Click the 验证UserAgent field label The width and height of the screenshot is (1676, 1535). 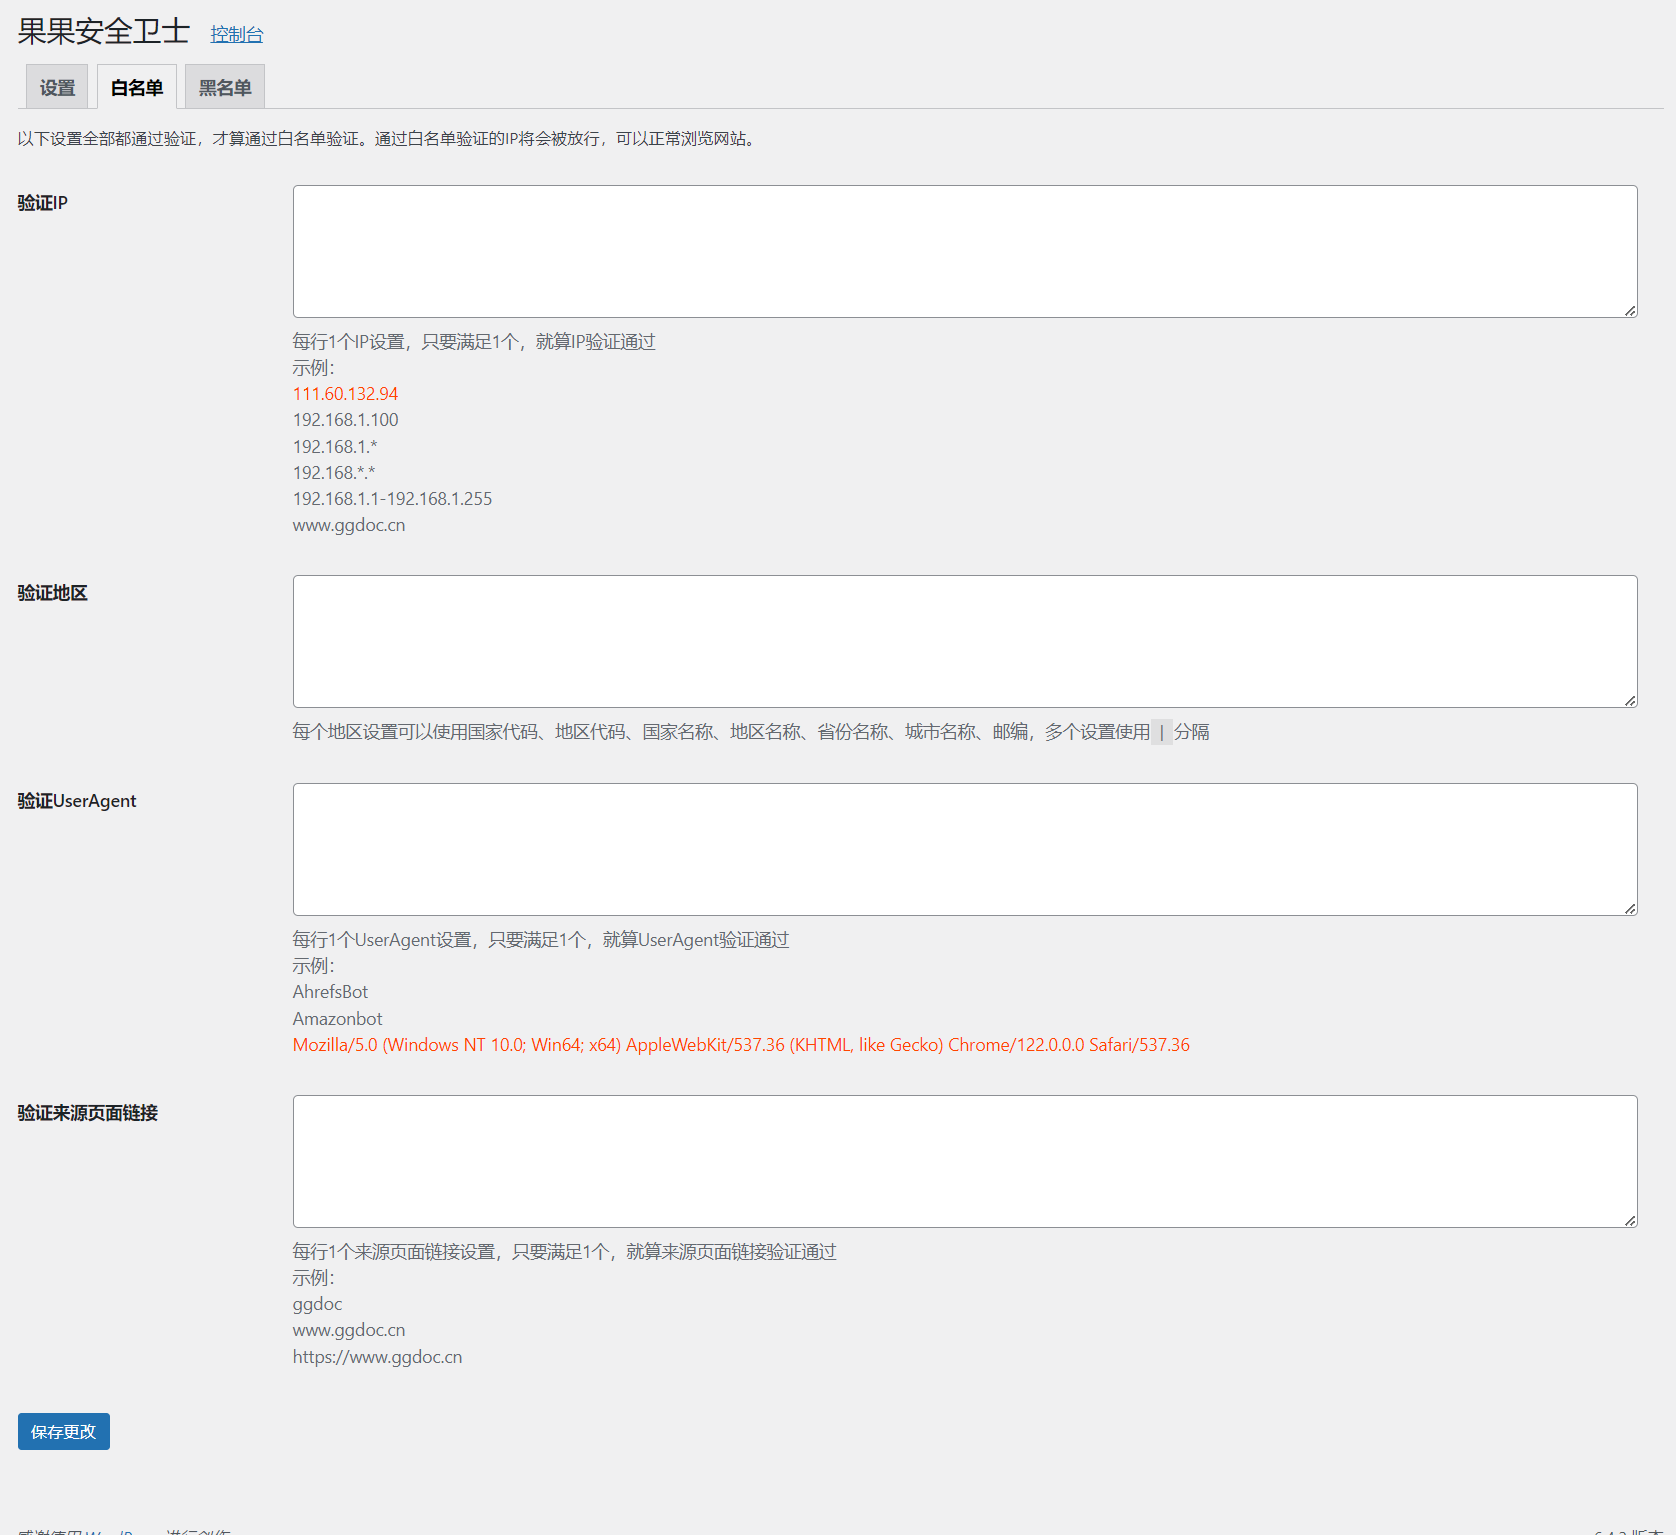click(x=77, y=801)
